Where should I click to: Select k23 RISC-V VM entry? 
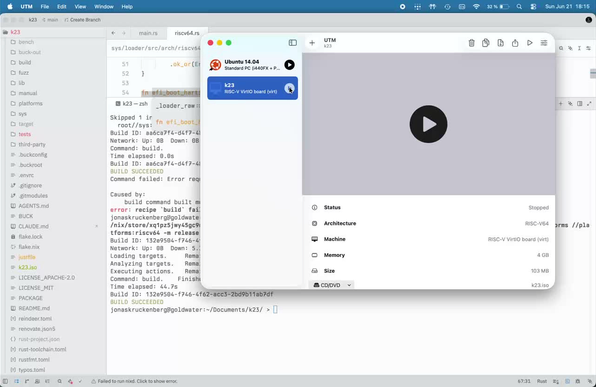252,88
